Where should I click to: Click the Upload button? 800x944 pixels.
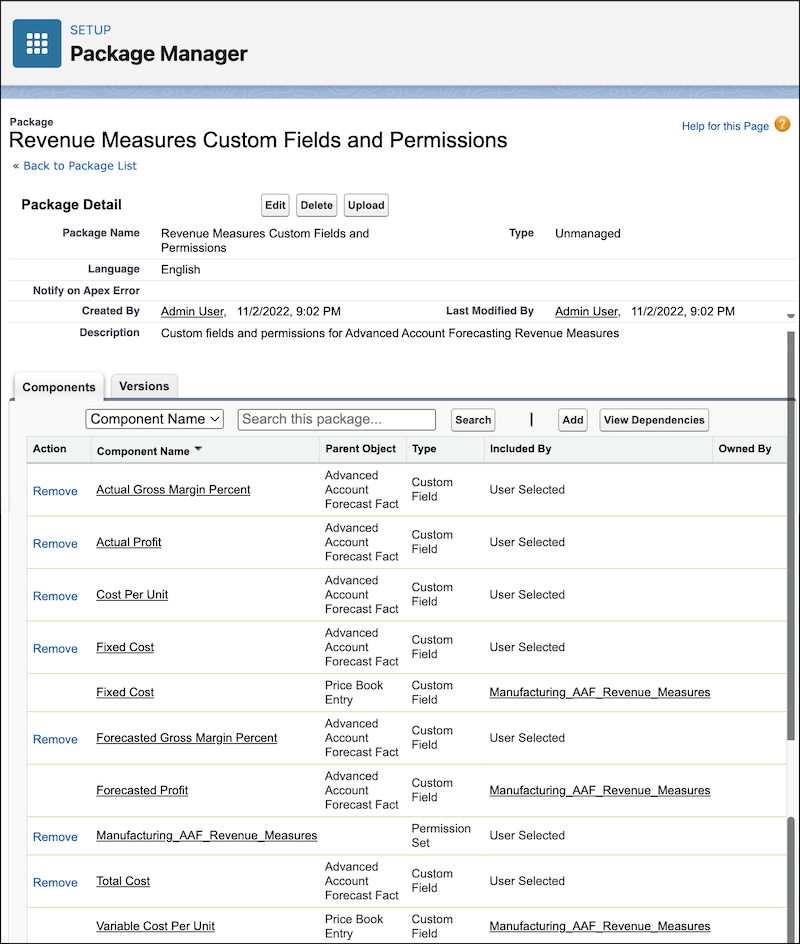366,205
